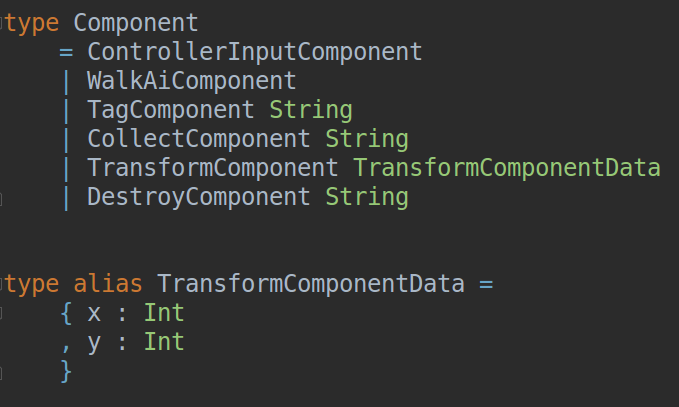Click String type after CollectComponent
Viewport: 679px width, 407px height.
(367, 139)
